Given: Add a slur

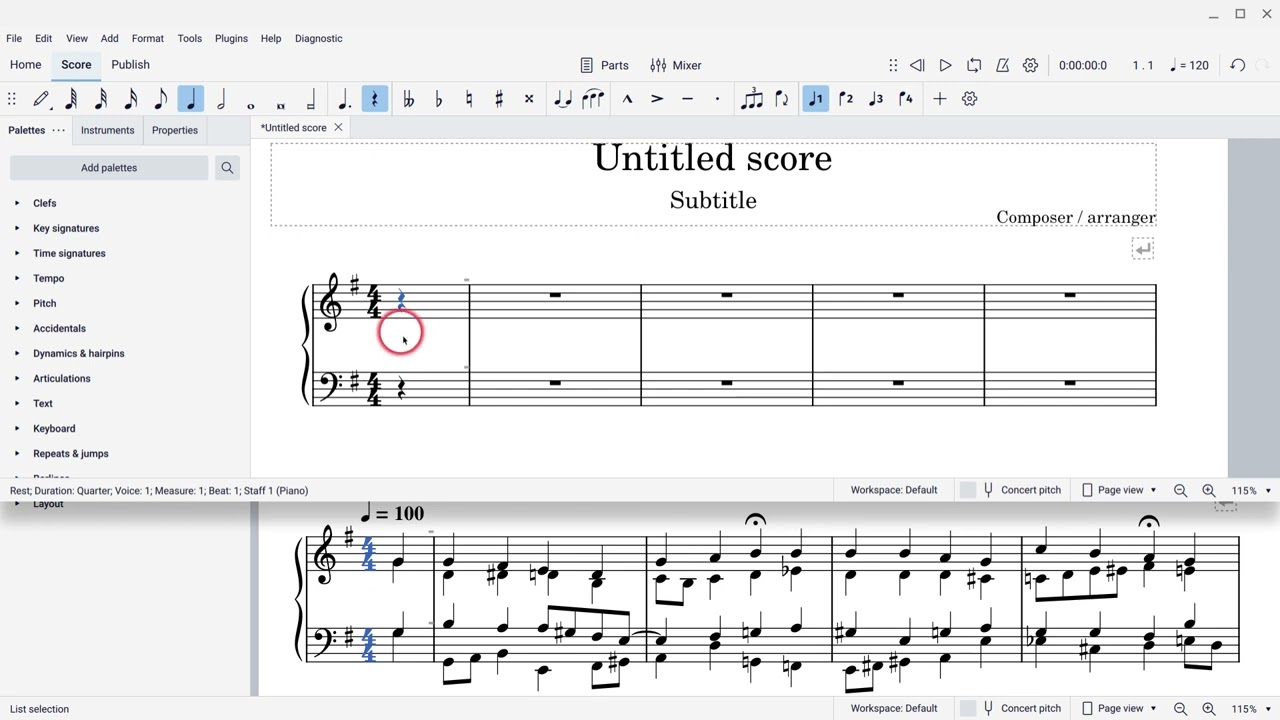Looking at the screenshot, I should [593, 99].
